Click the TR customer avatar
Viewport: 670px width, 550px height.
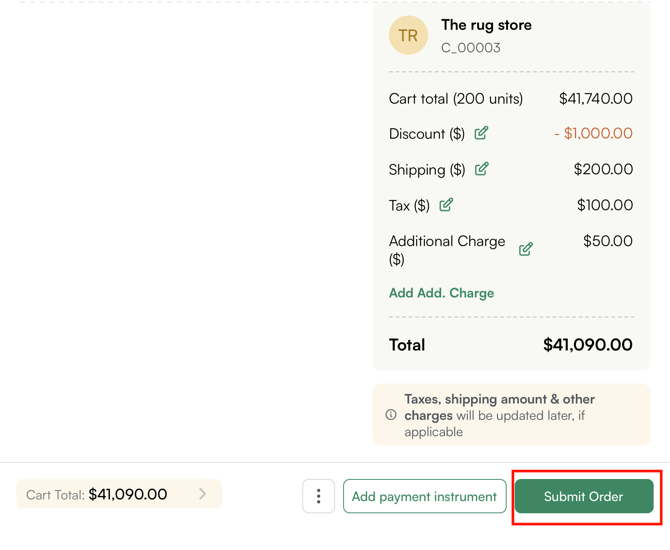pyautogui.click(x=408, y=35)
